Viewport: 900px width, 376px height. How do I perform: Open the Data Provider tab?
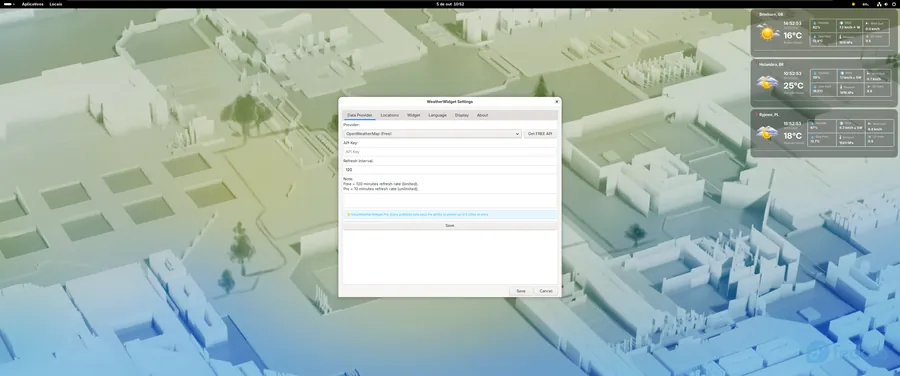(360, 115)
